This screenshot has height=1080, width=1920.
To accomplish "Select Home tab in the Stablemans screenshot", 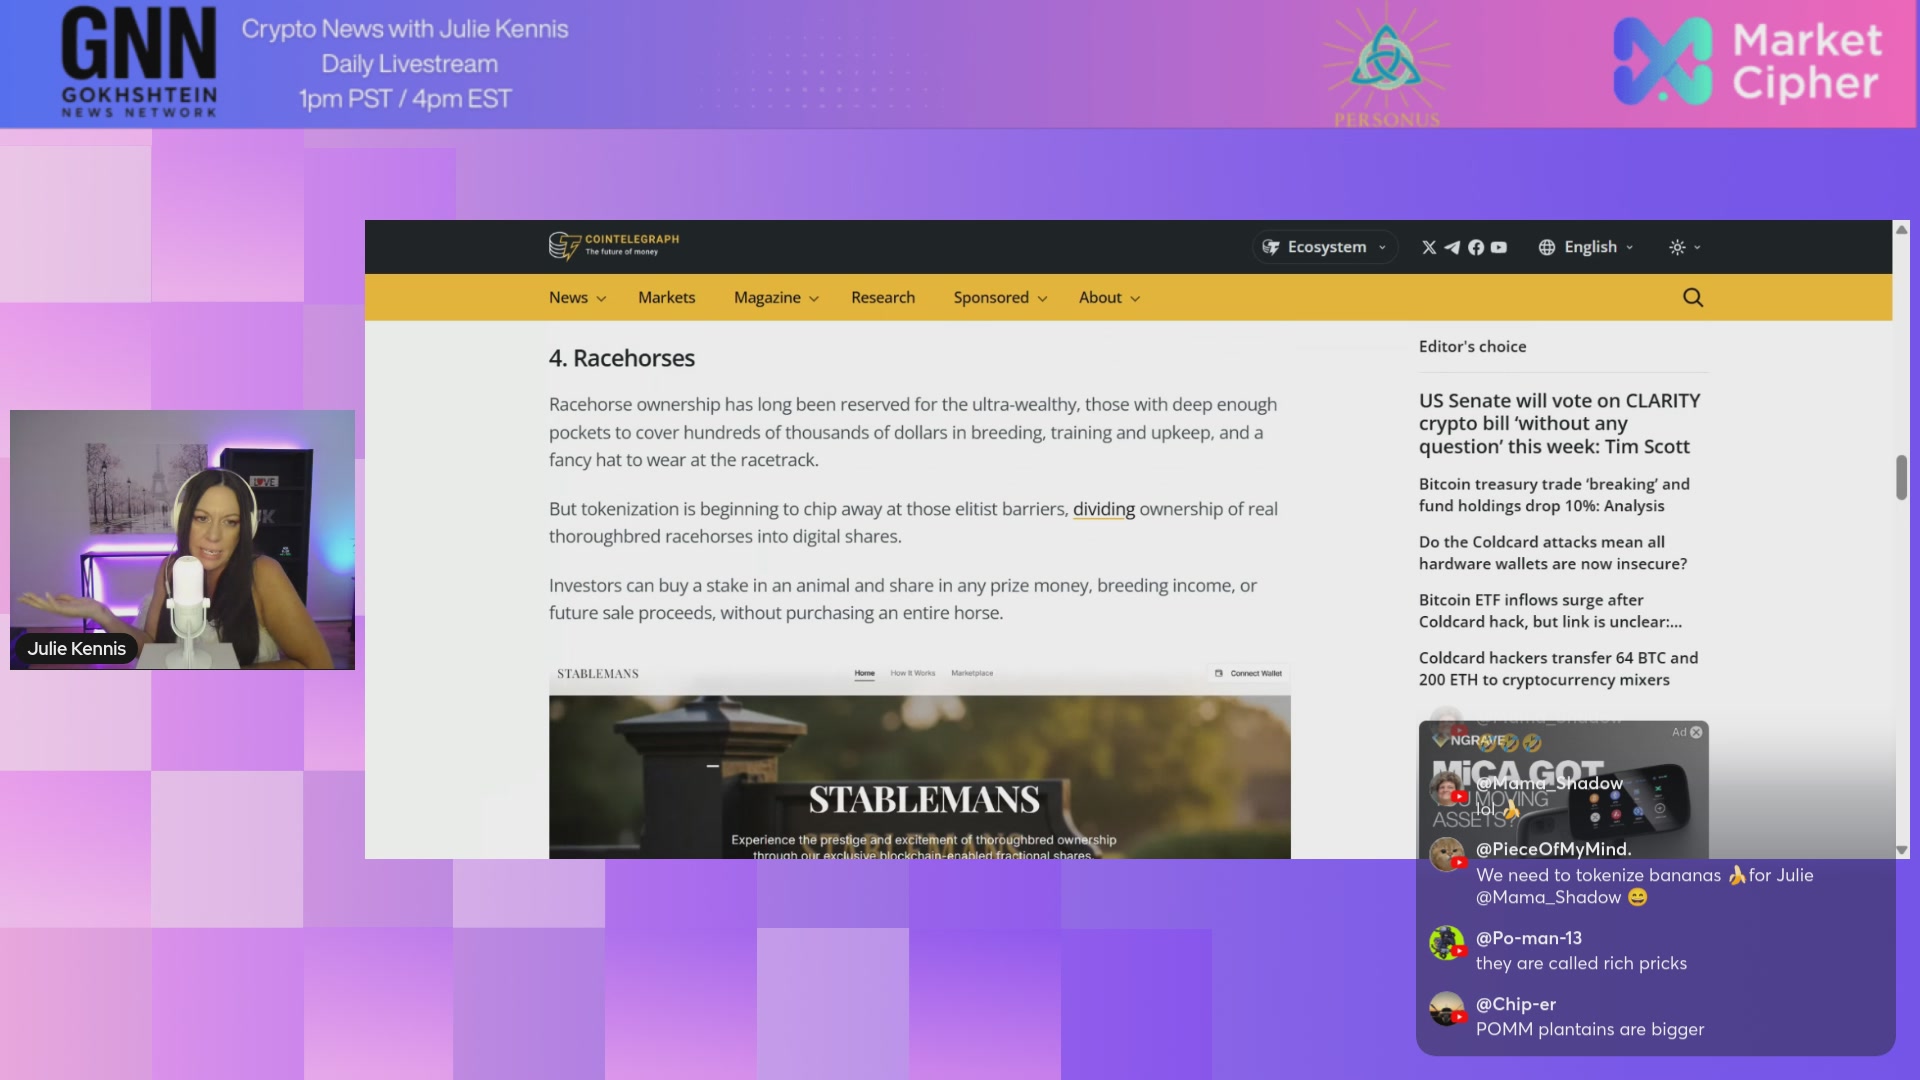I will point(865,673).
